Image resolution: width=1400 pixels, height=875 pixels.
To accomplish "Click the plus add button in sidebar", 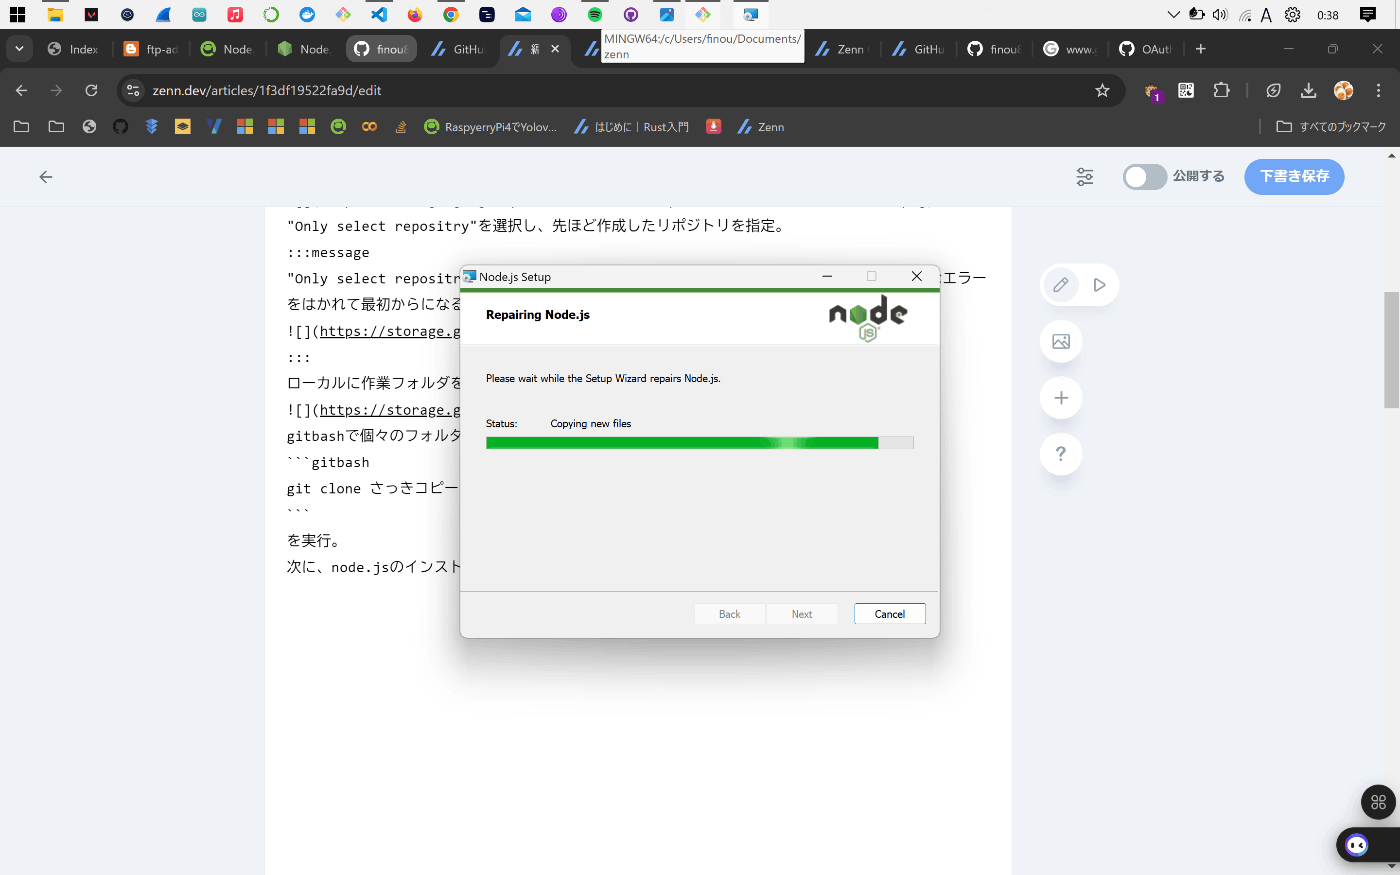I will tap(1061, 398).
